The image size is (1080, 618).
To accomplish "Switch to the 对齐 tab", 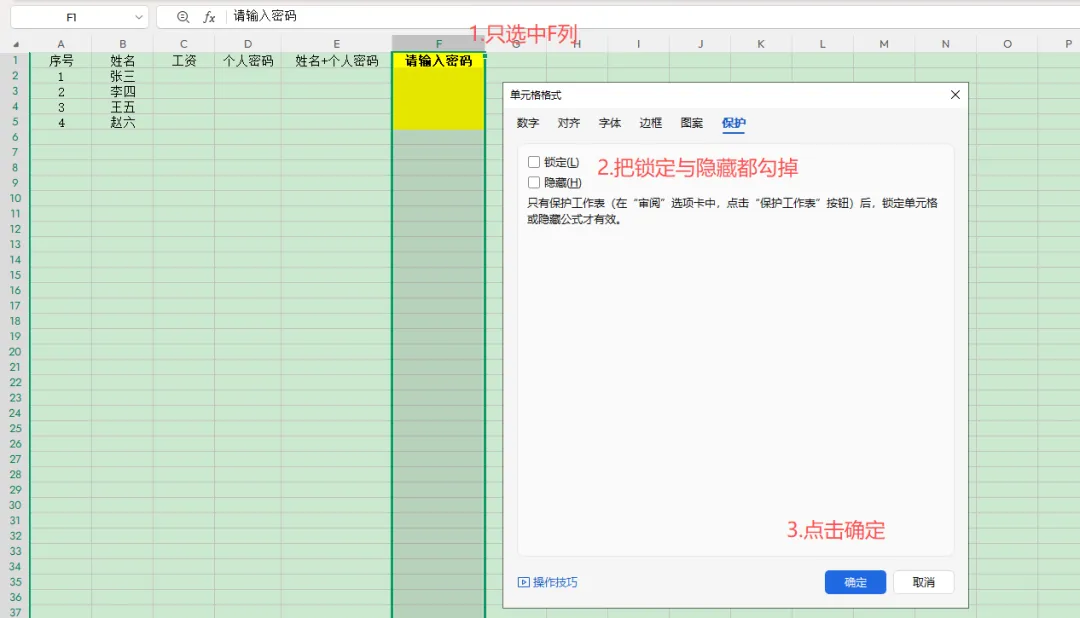I will (568, 123).
